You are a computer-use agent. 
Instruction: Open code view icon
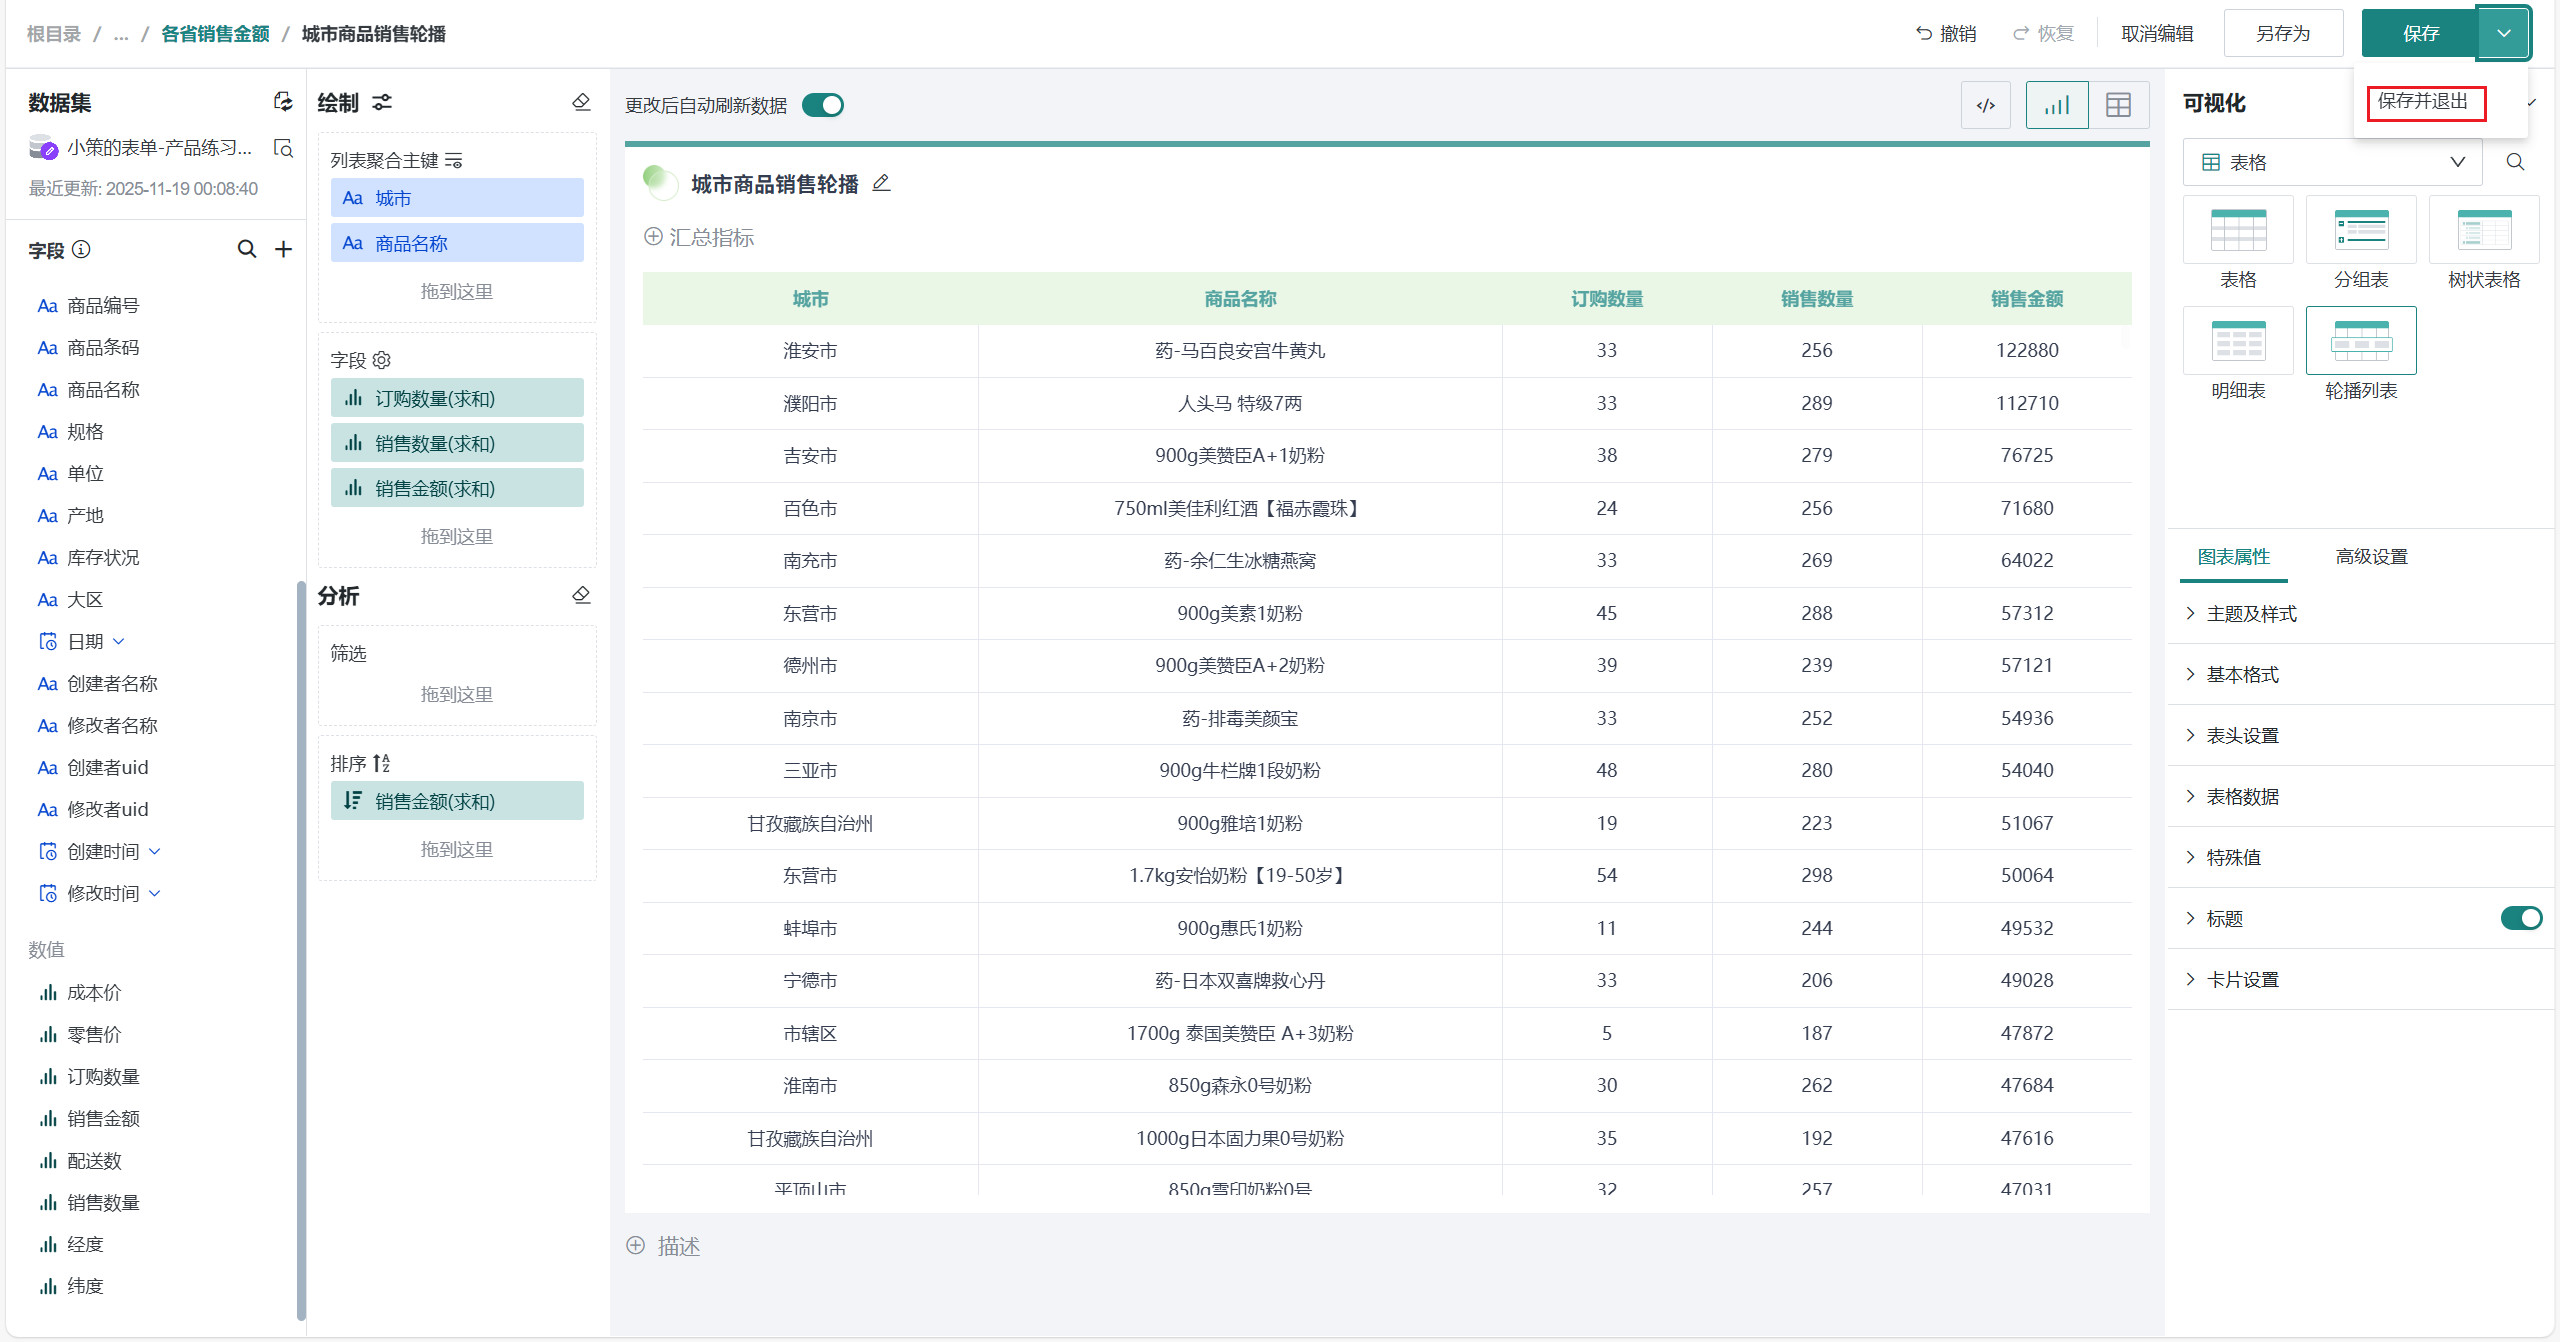[1986, 105]
